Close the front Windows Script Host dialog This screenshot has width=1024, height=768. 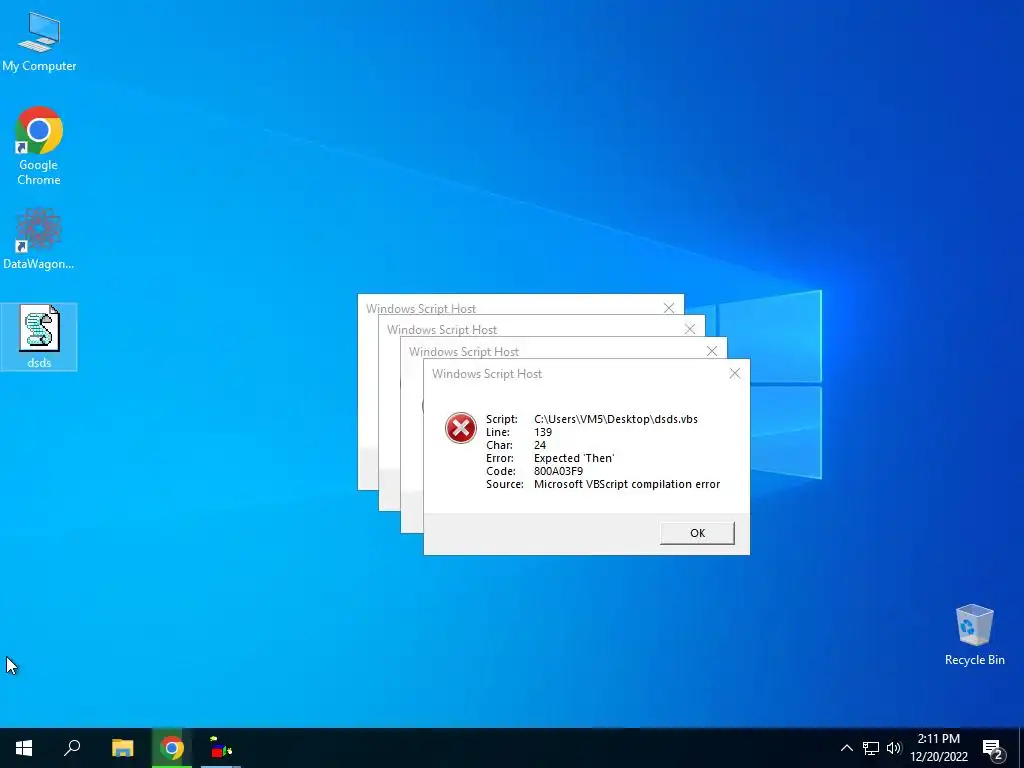(x=735, y=373)
